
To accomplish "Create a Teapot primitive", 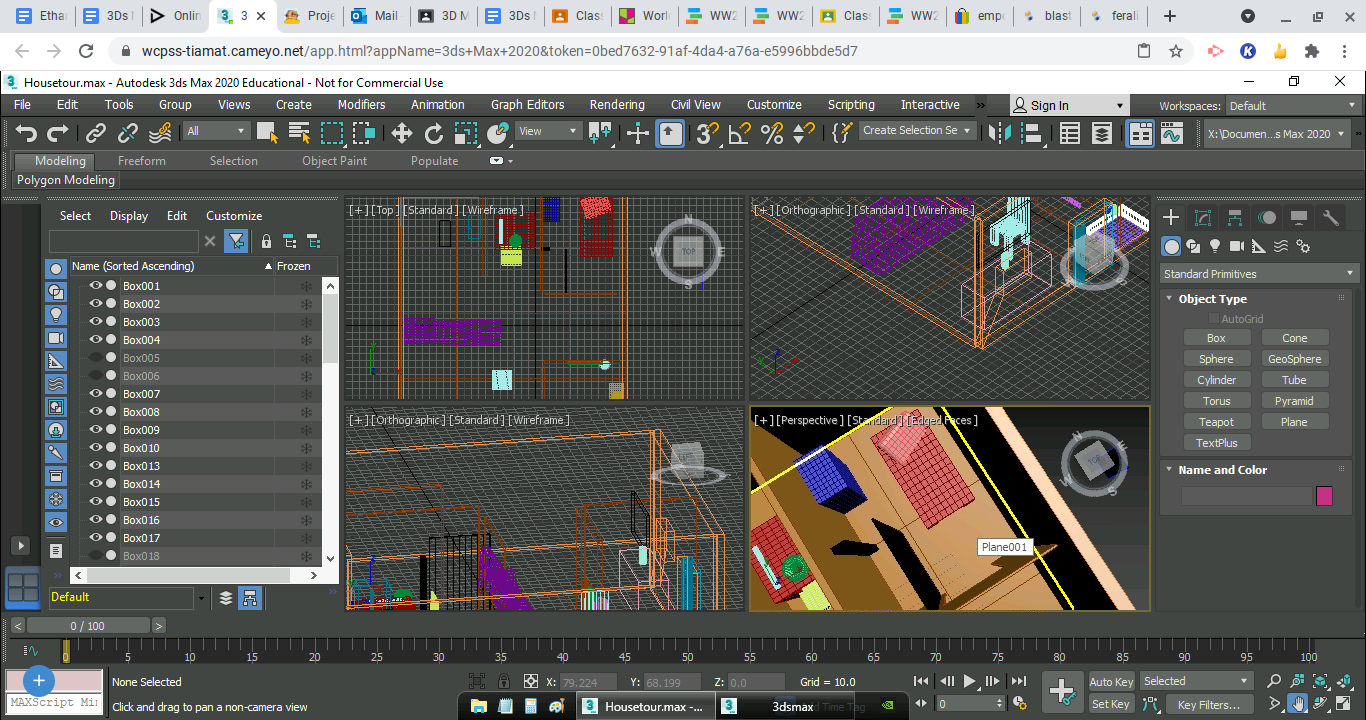I will (1216, 422).
